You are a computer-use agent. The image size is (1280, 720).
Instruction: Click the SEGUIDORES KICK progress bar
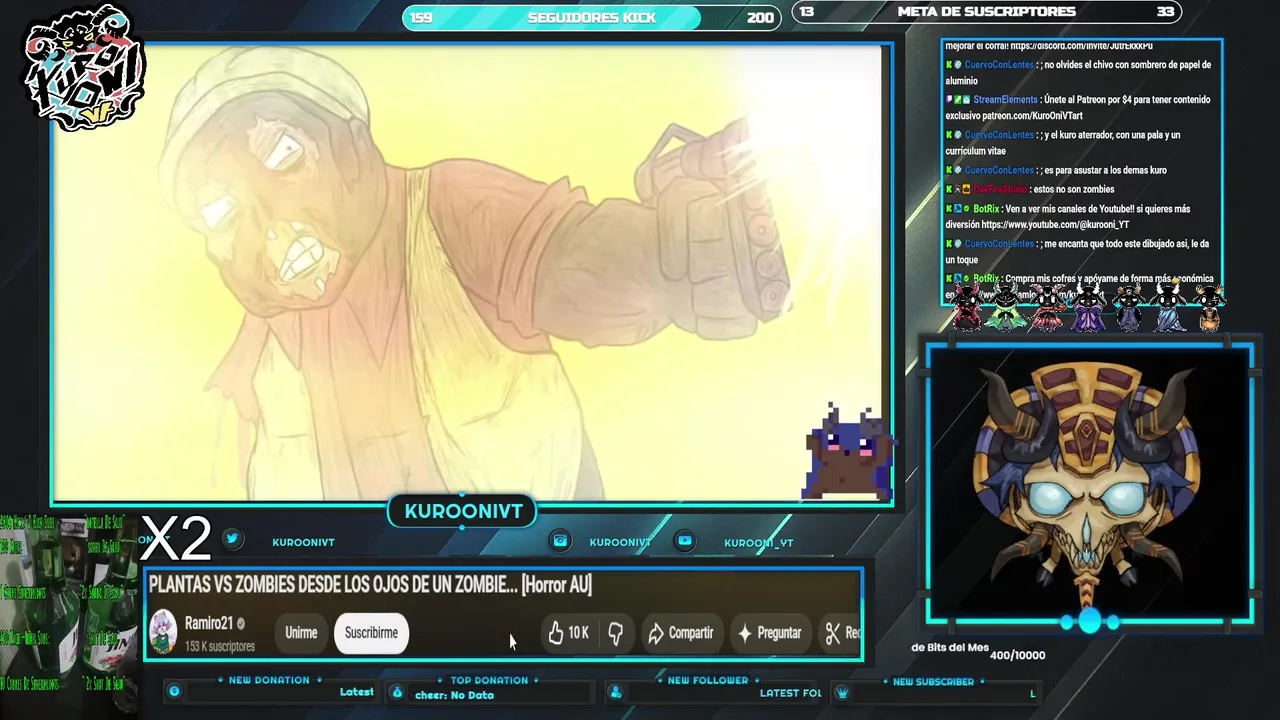(592, 17)
